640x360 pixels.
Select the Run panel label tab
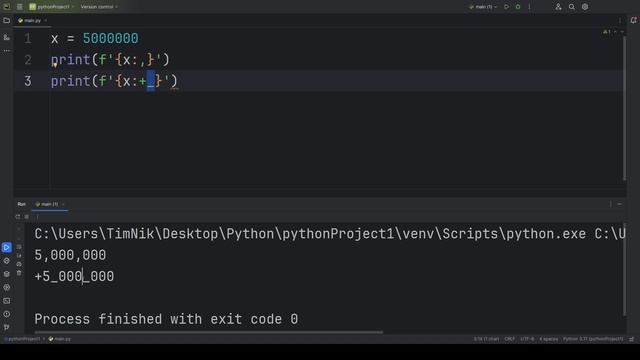click(x=22, y=204)
